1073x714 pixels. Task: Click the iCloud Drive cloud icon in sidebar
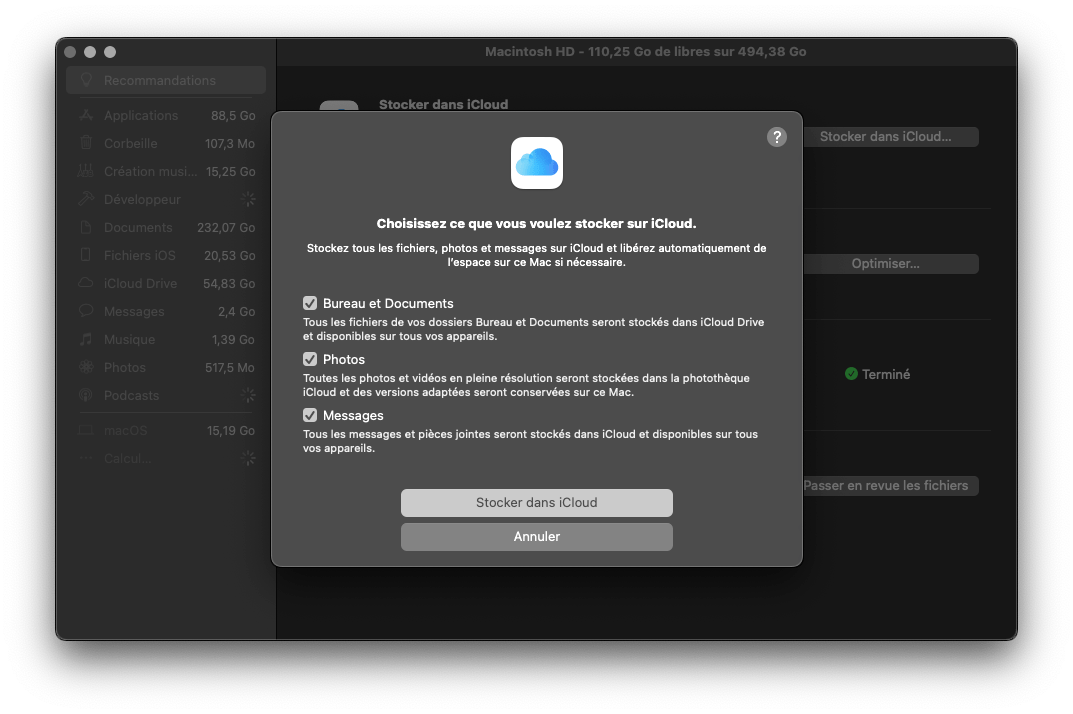click(86, 283)
